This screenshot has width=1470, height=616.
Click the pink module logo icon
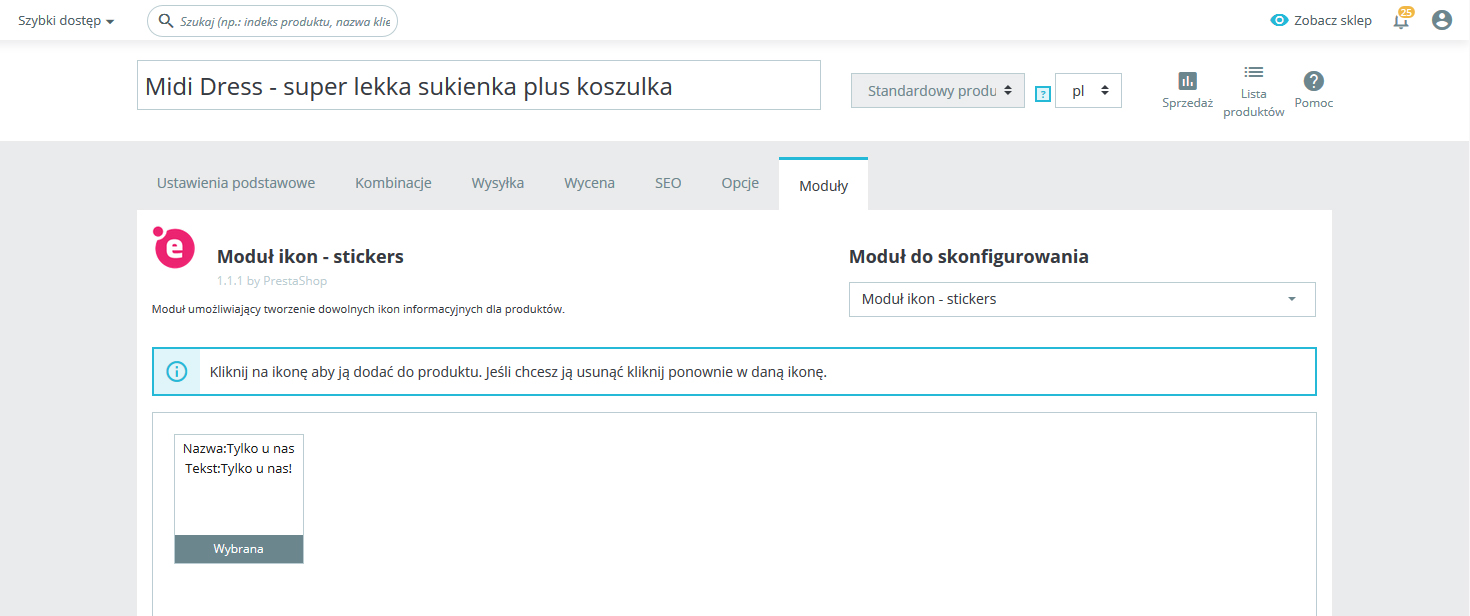174,247
